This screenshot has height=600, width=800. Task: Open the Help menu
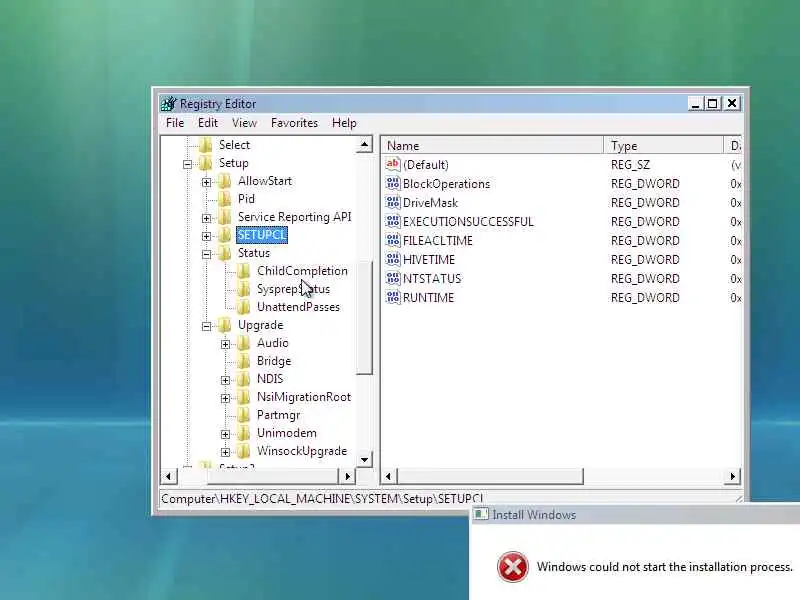[344, 123]
